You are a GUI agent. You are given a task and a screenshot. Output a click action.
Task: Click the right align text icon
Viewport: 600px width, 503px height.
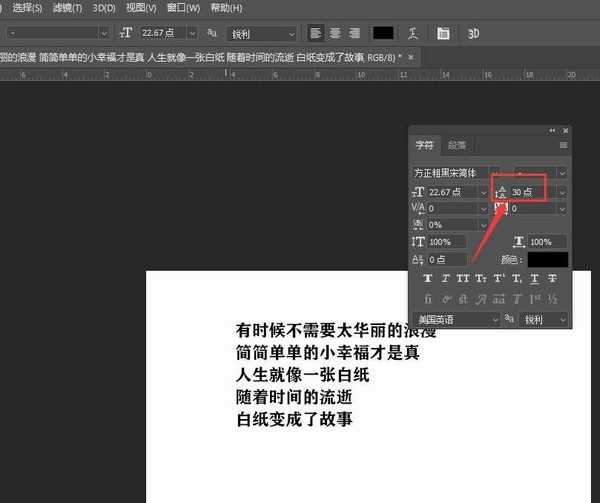click(354, 33)
